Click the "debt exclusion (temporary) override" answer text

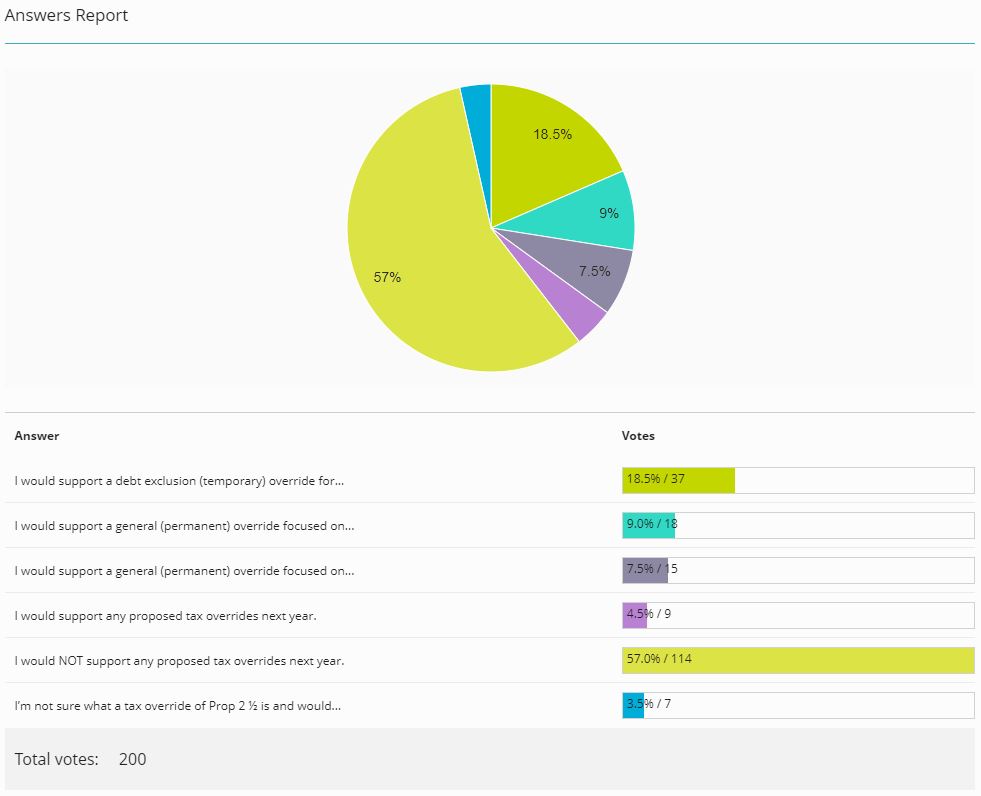pos(179,481)
